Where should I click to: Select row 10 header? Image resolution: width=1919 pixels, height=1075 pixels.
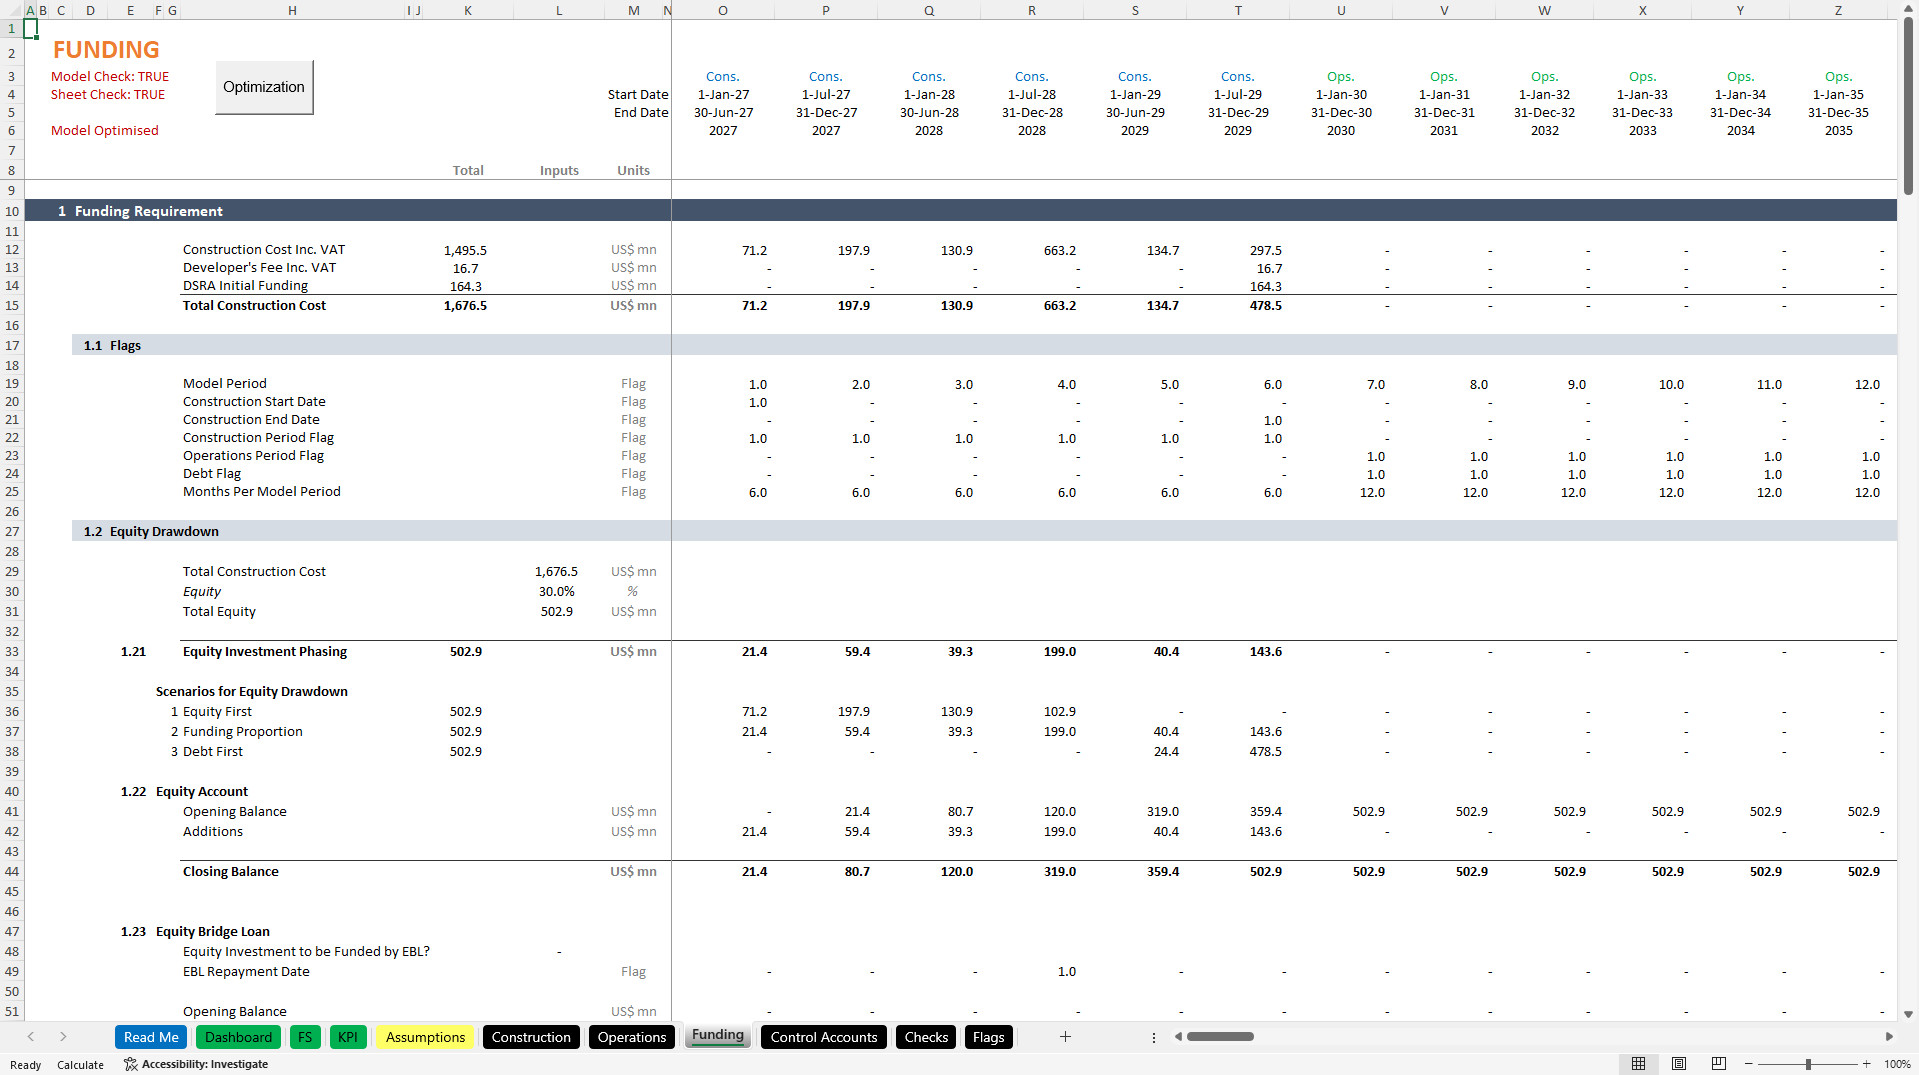click(x=12, y=211)
